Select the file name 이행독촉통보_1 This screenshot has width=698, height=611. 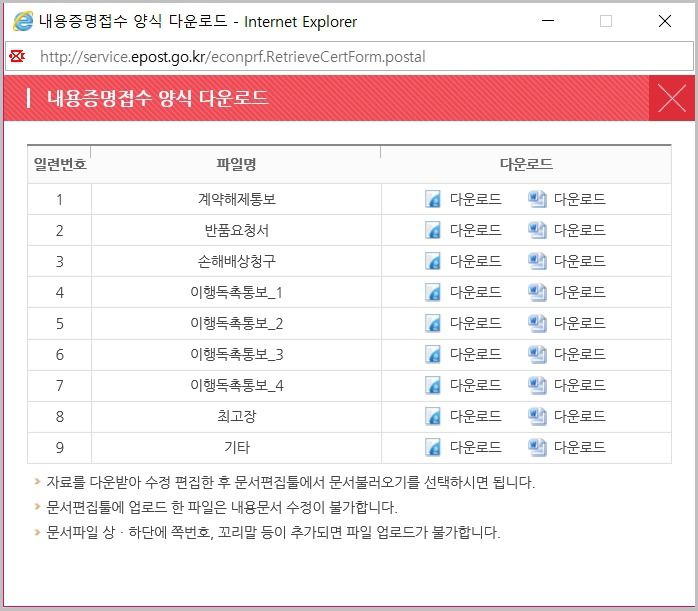236,292
